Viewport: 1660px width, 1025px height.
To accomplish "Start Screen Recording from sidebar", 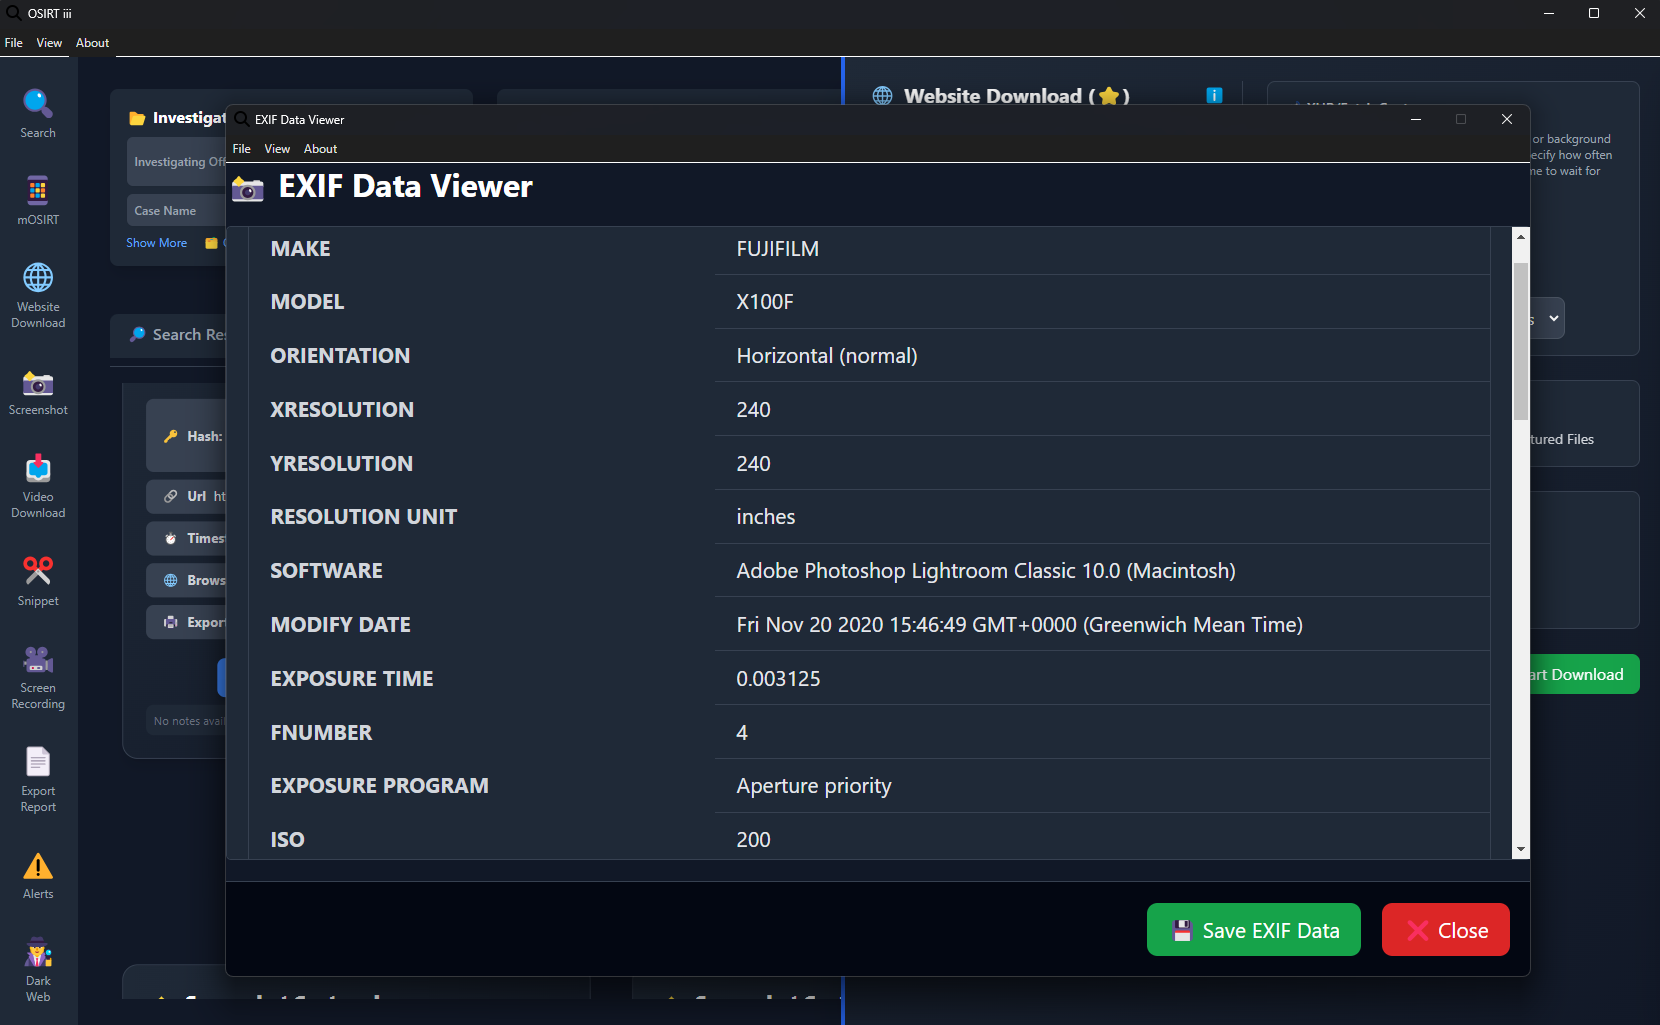I will coord(38,675).
